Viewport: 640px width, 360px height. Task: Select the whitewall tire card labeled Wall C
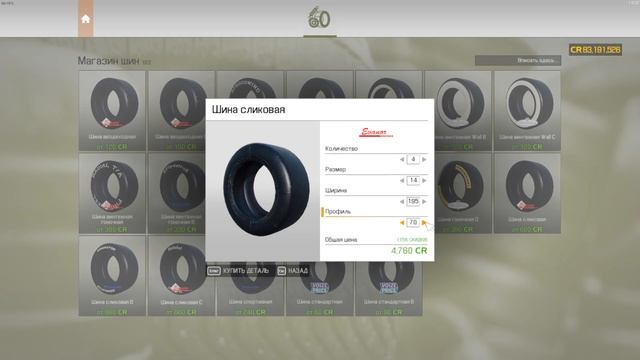[x=527, y=111]
